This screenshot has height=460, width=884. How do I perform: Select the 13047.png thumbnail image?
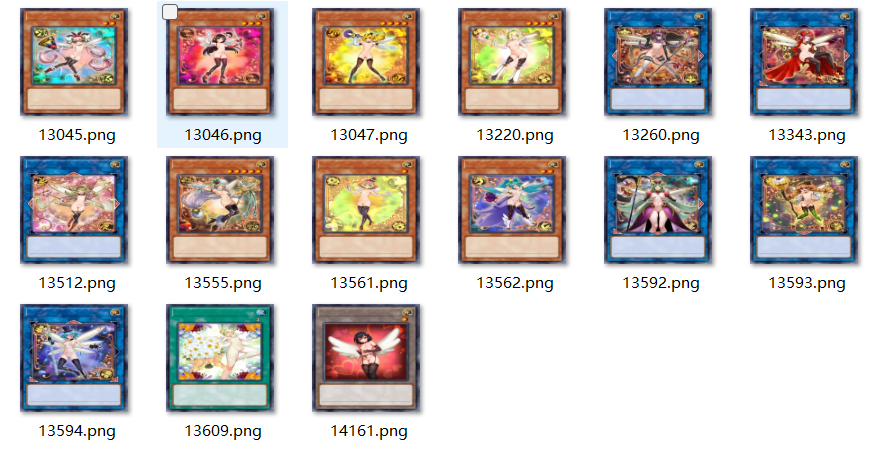(x=366, y=62)
